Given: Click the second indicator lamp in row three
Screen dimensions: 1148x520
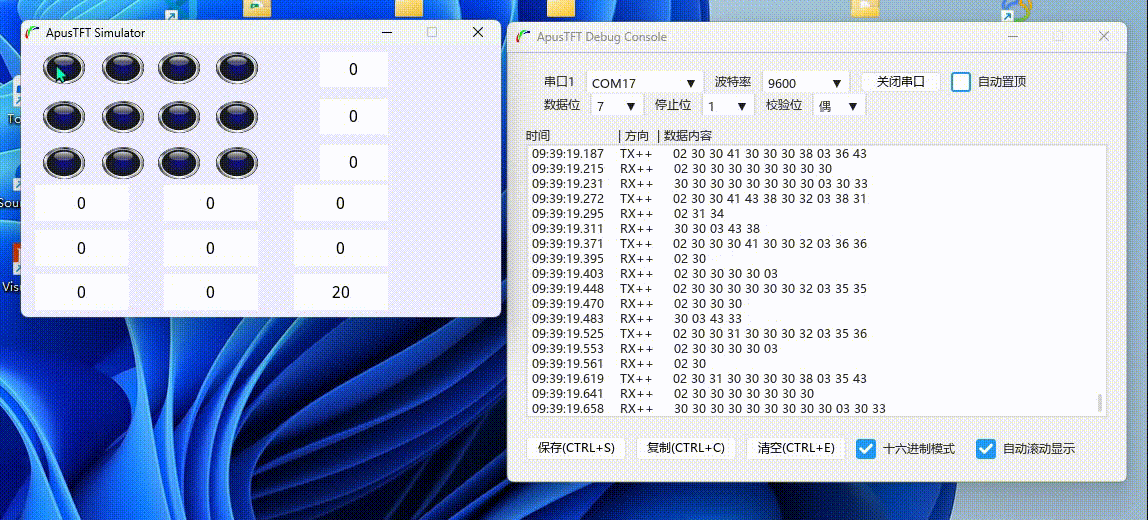Looking at the screenshot, I should [122, 163].
